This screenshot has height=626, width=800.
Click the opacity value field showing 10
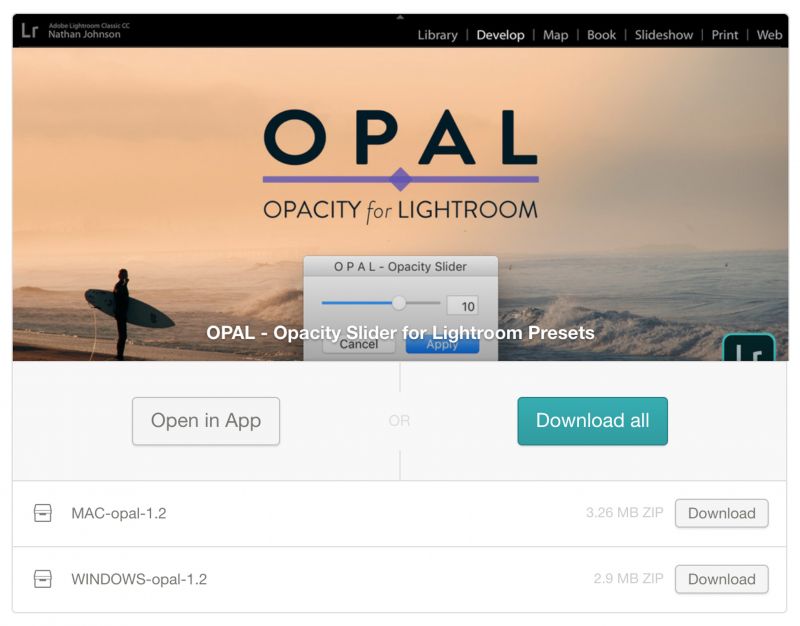(463, 306)
